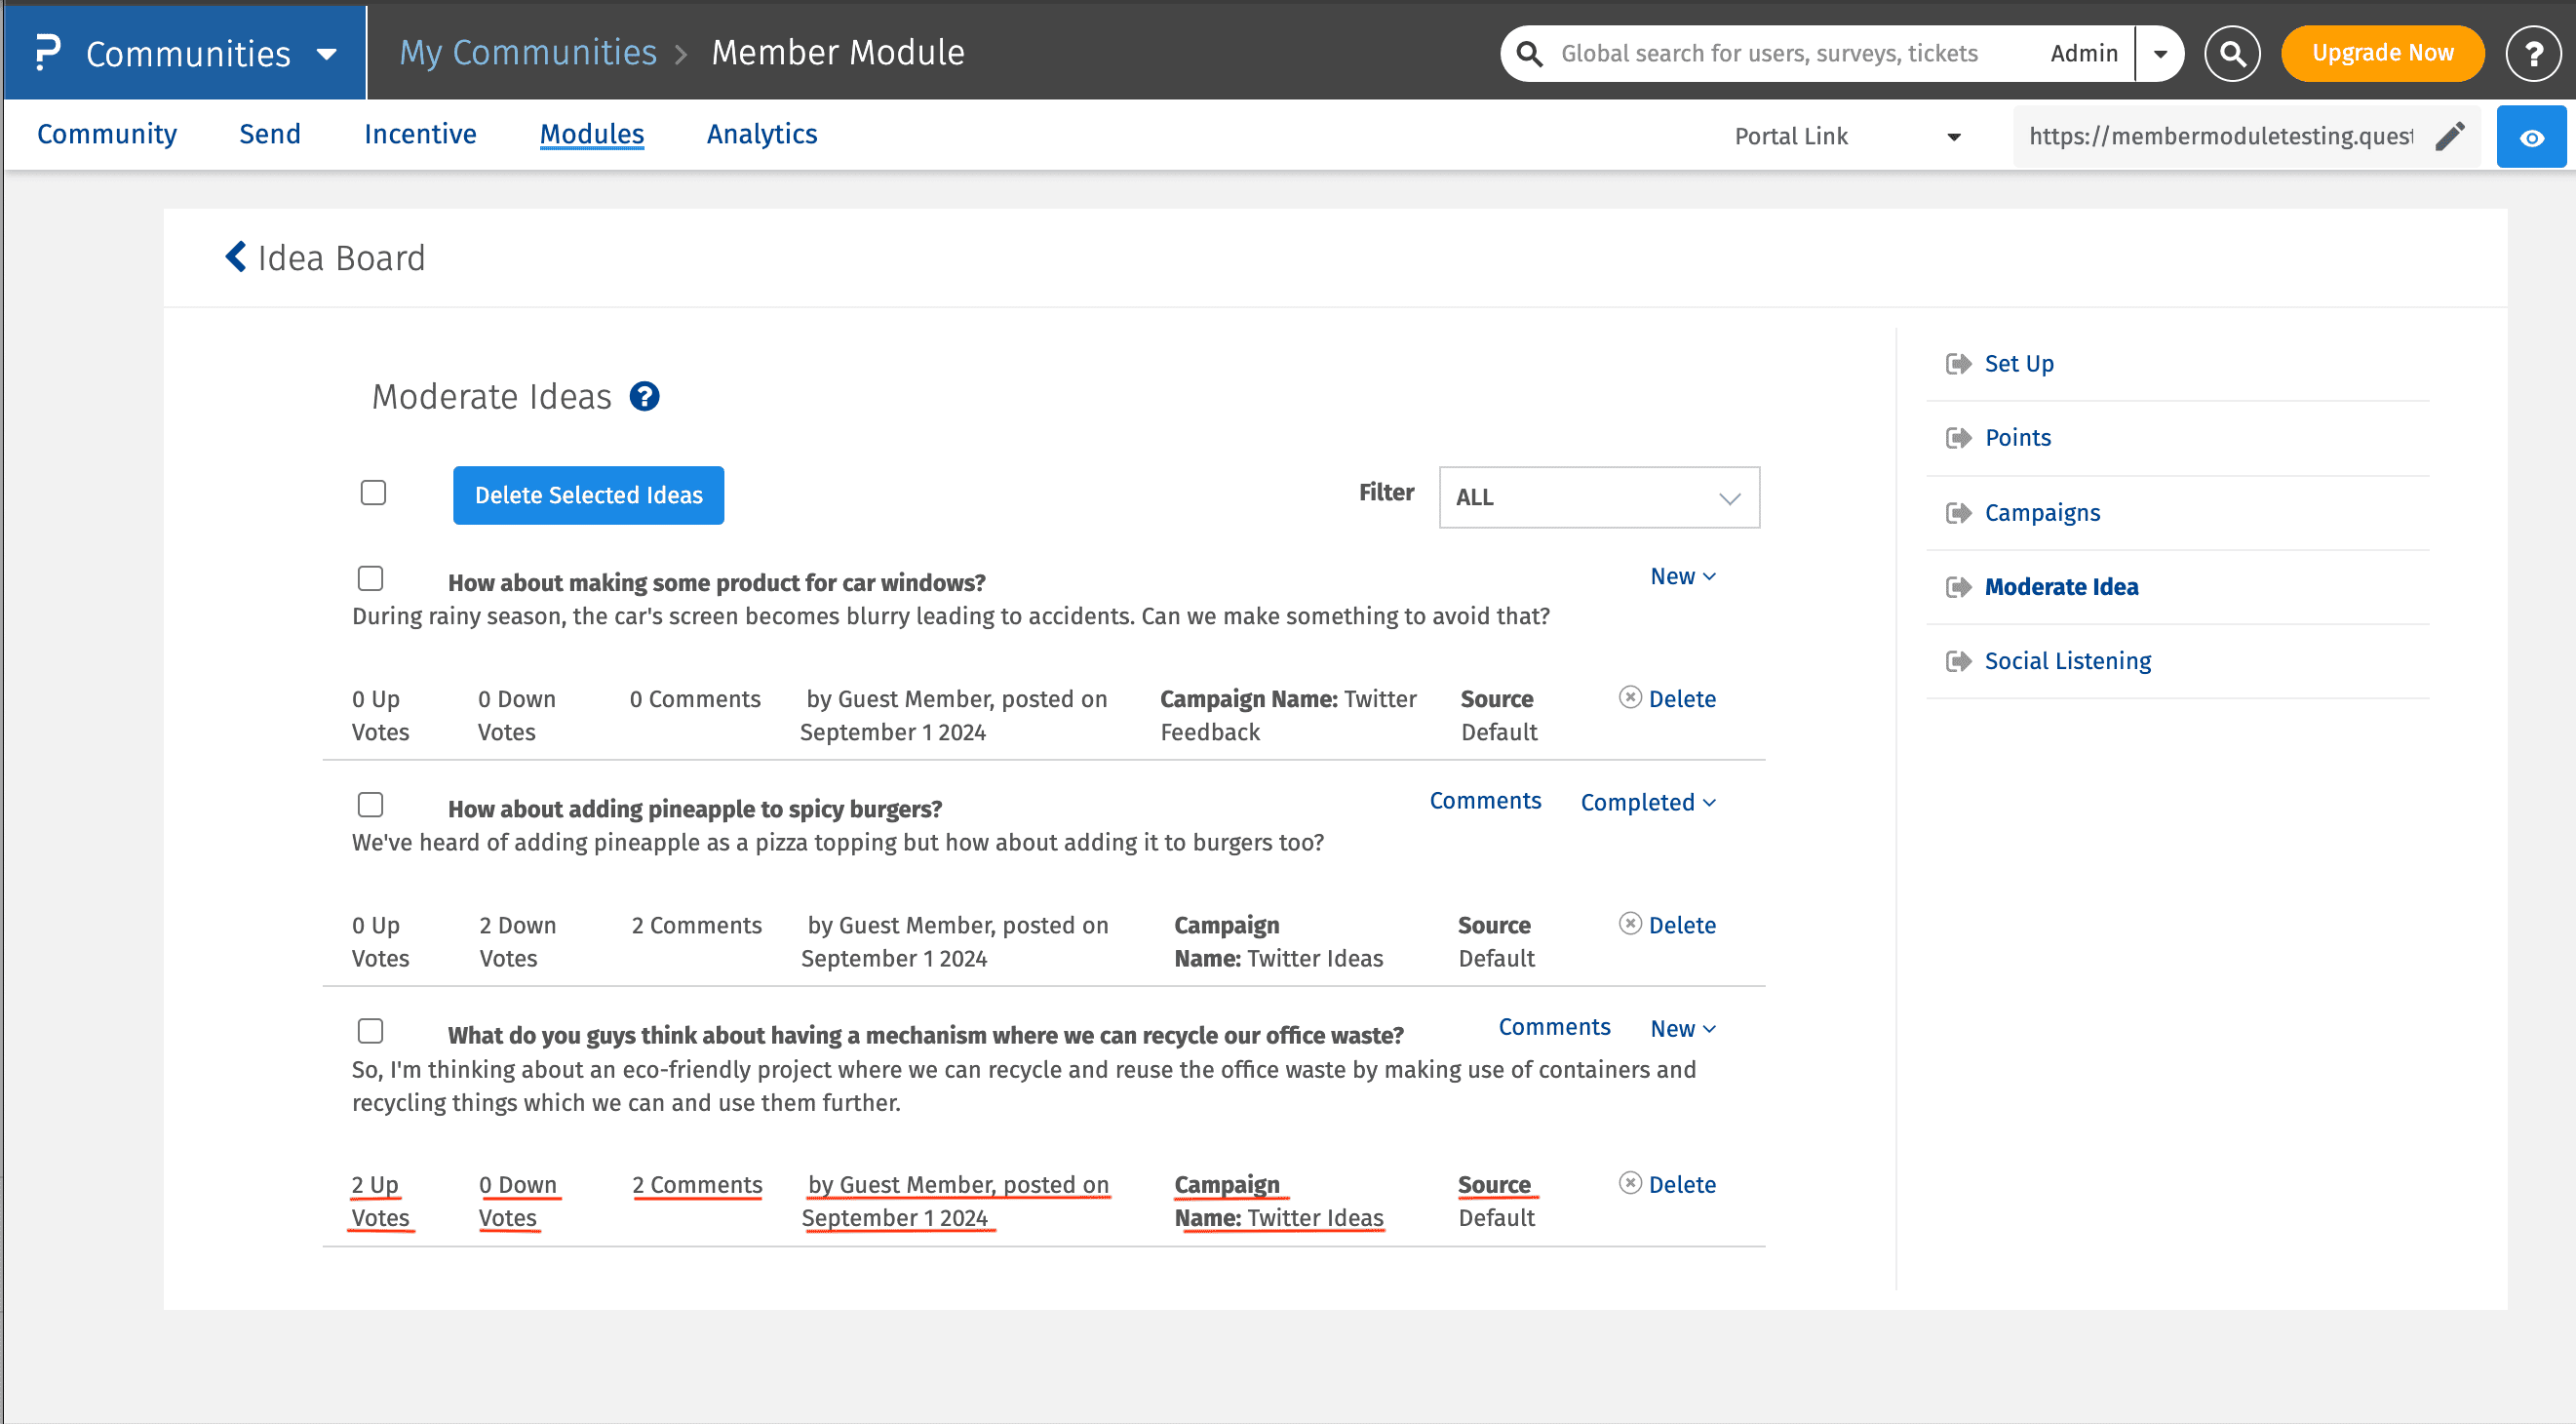Expand the Completed status dropdown

[1647, 803]
